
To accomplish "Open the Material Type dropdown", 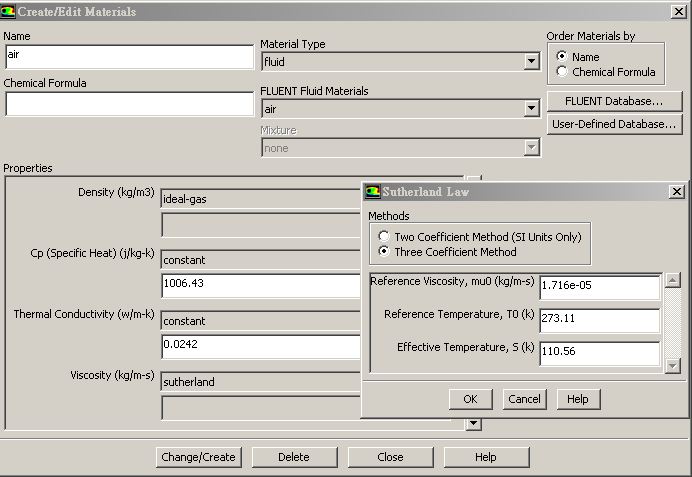I will pyautogui.click(x=531, y=62).
